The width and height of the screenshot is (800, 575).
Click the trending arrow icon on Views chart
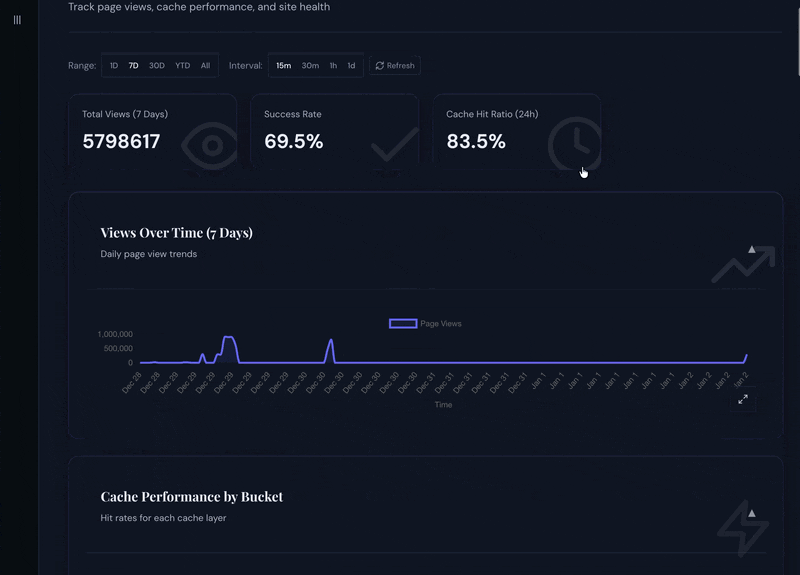click(744, 264)
